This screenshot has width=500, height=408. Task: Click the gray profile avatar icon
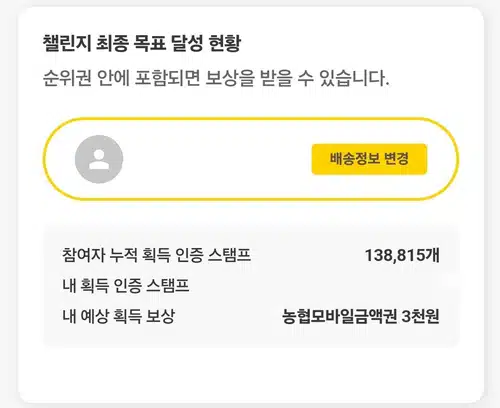[99, 159]
